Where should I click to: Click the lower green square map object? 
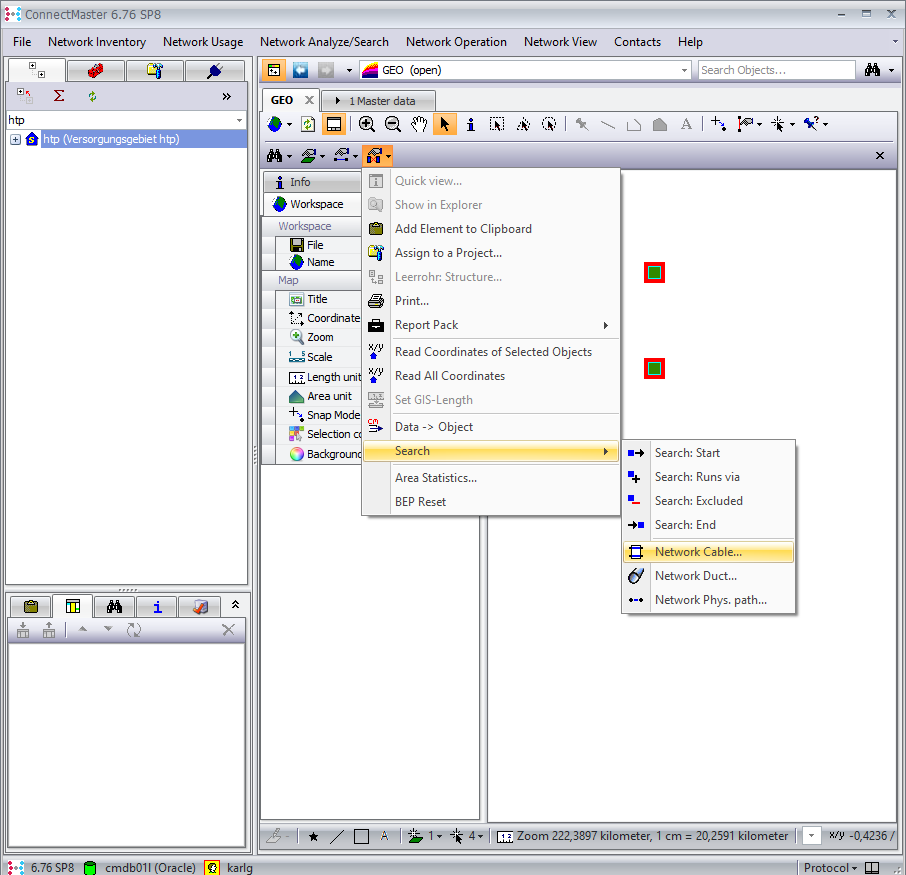654,369
